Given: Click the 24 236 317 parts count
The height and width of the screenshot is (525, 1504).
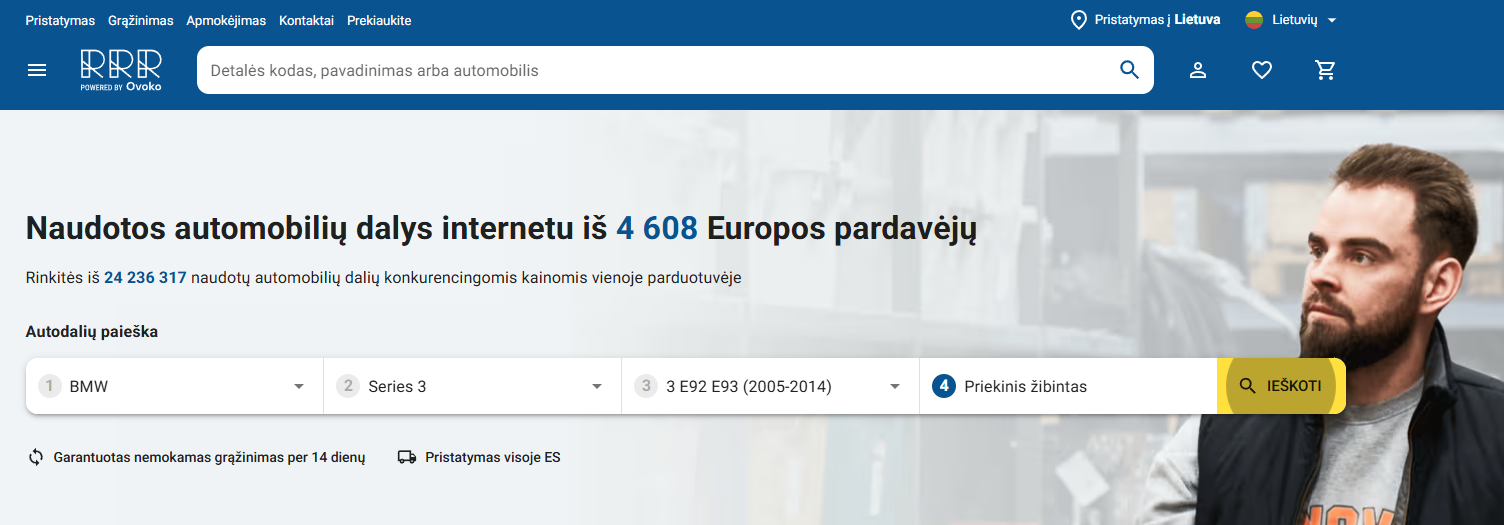Looking at the screenshot, I should pyautogui.click(x=145, y=278).
